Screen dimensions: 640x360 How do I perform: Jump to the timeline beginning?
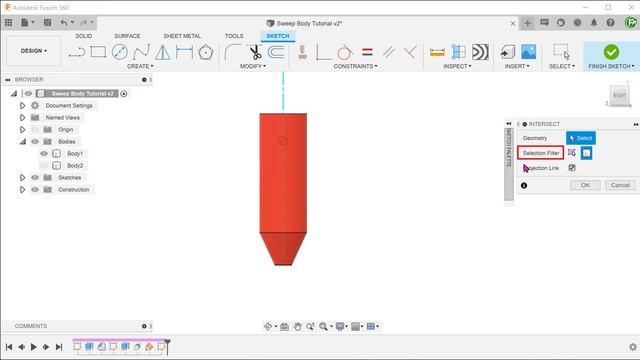(9, 347)
